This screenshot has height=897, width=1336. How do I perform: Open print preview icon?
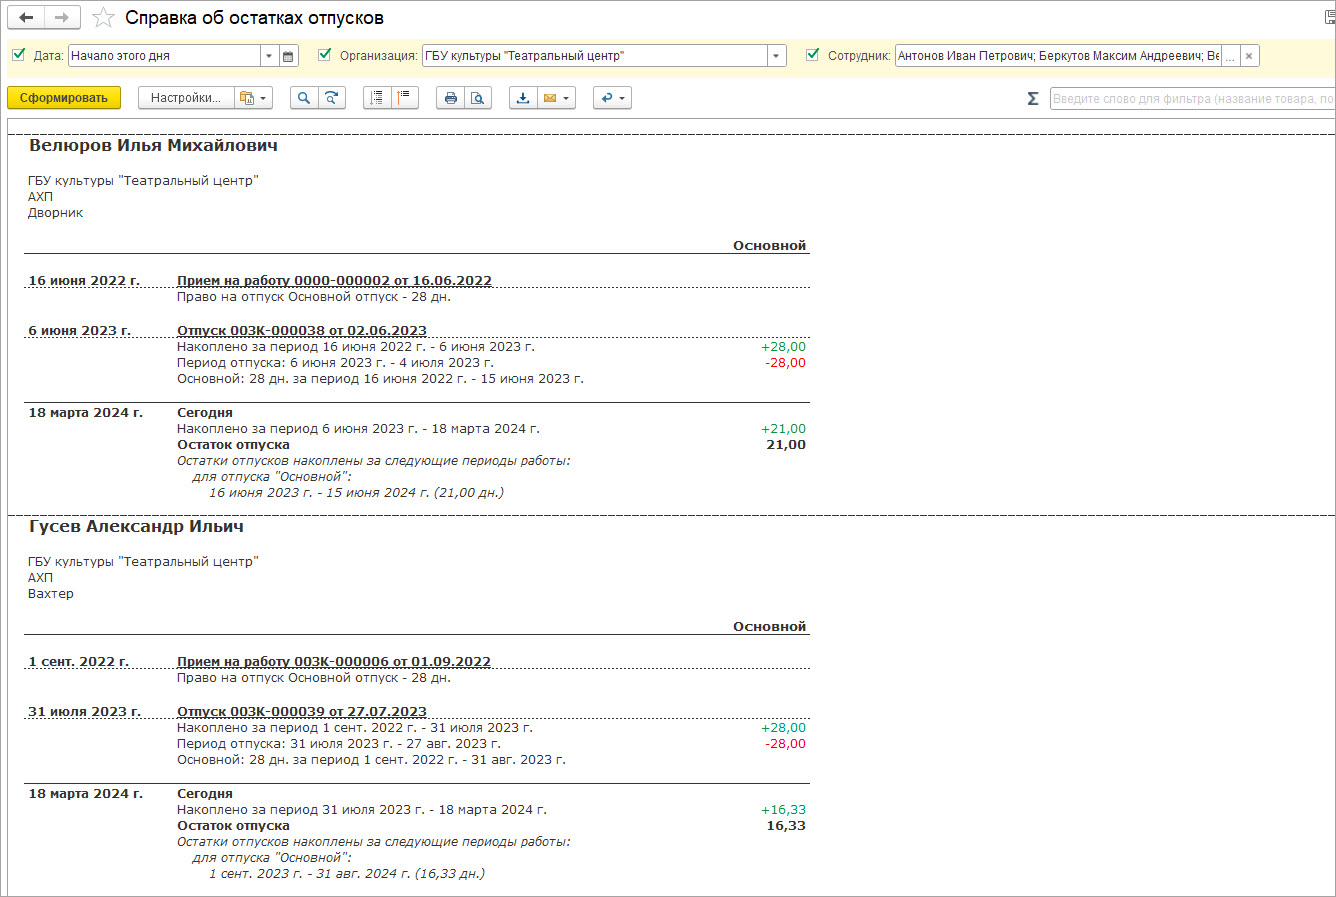click(478, 98)
